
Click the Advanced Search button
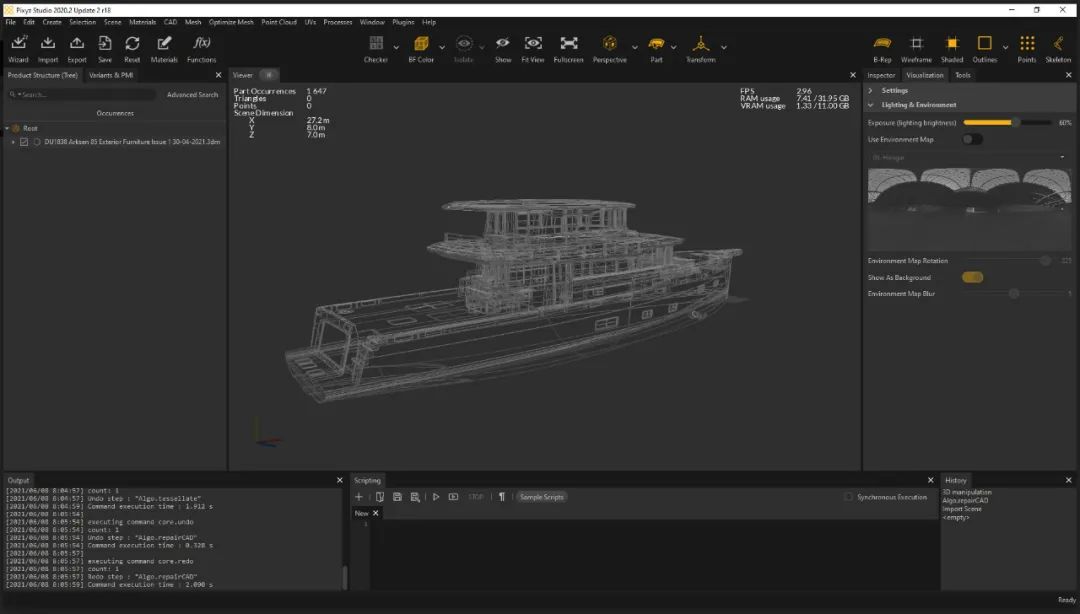[192, 95]
